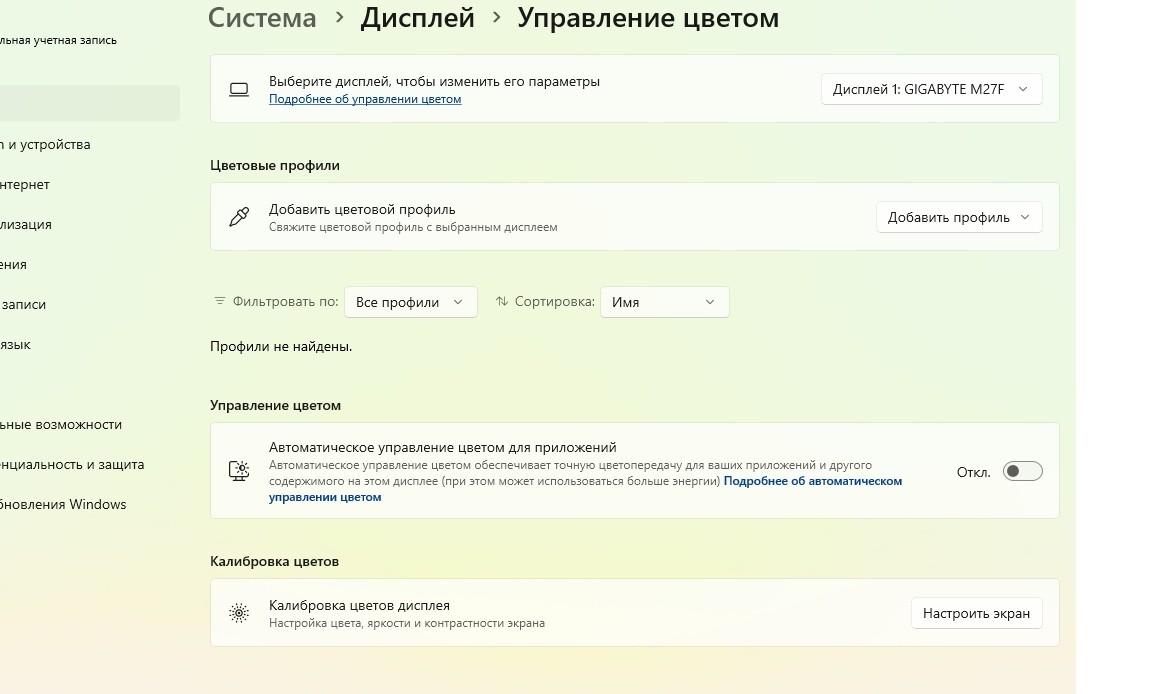Viewport: 1152px width, 694px height.
Task: Open sidebar item ending 'ения'
Action: [13, 264]
